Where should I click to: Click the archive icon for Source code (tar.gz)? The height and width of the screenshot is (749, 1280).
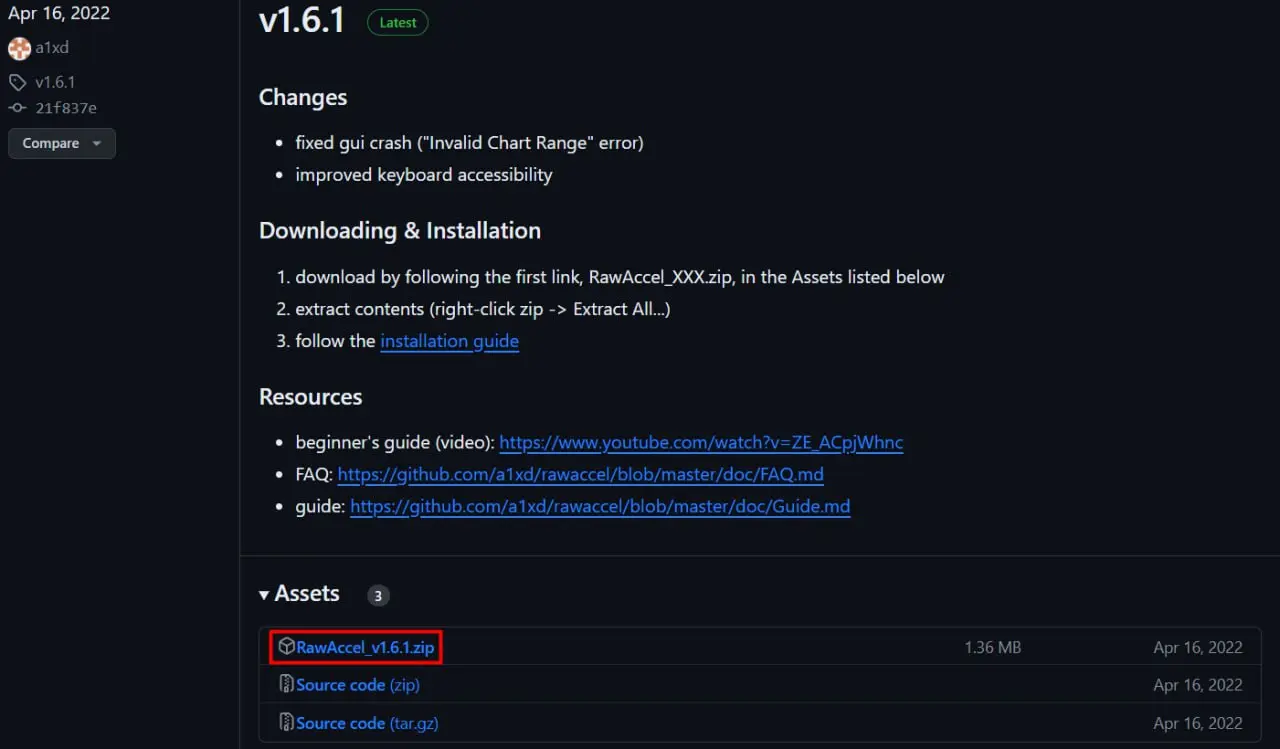click(x=286, y=723)
